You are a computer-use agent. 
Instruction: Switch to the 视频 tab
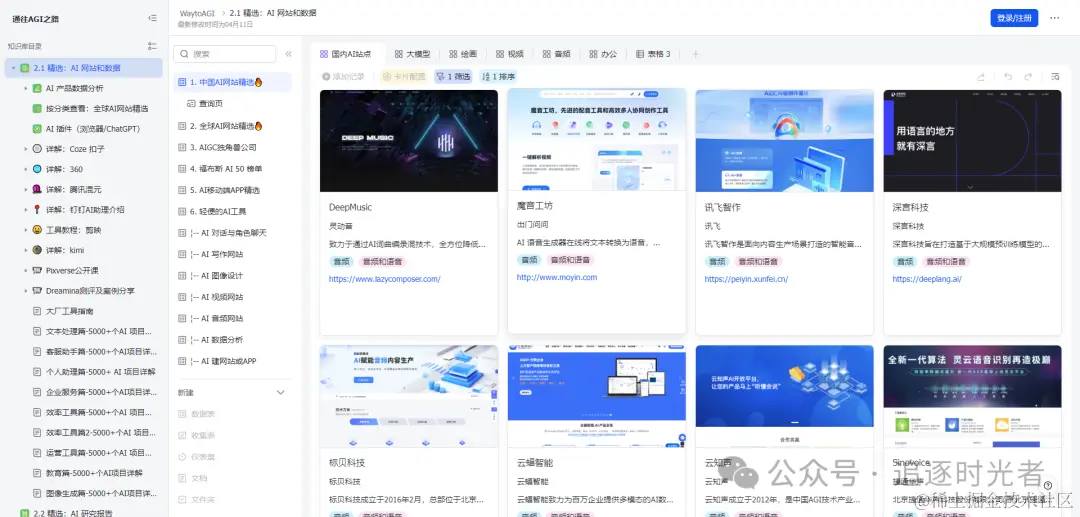pos(510,54)
